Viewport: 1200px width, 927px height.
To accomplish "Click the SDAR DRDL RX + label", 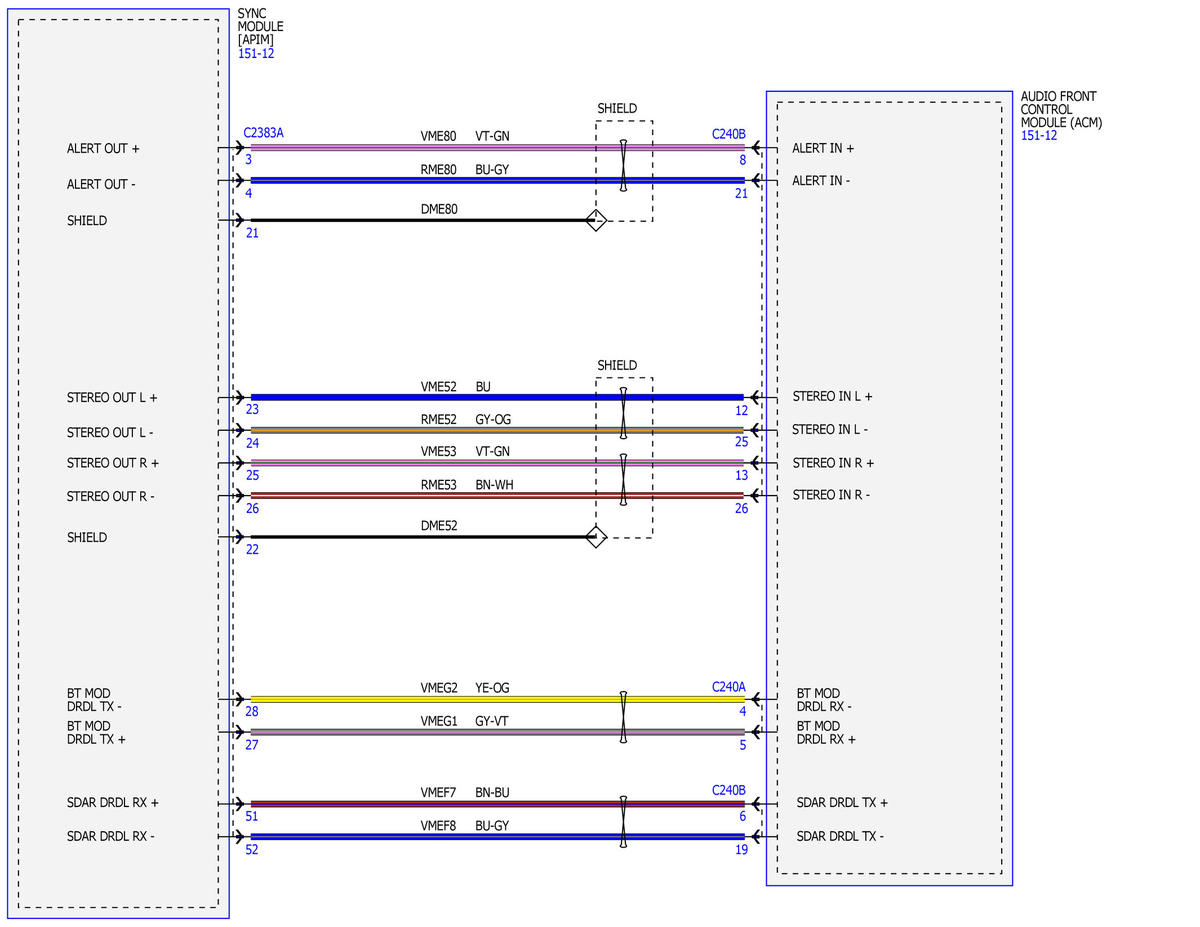I will (113, 803).
